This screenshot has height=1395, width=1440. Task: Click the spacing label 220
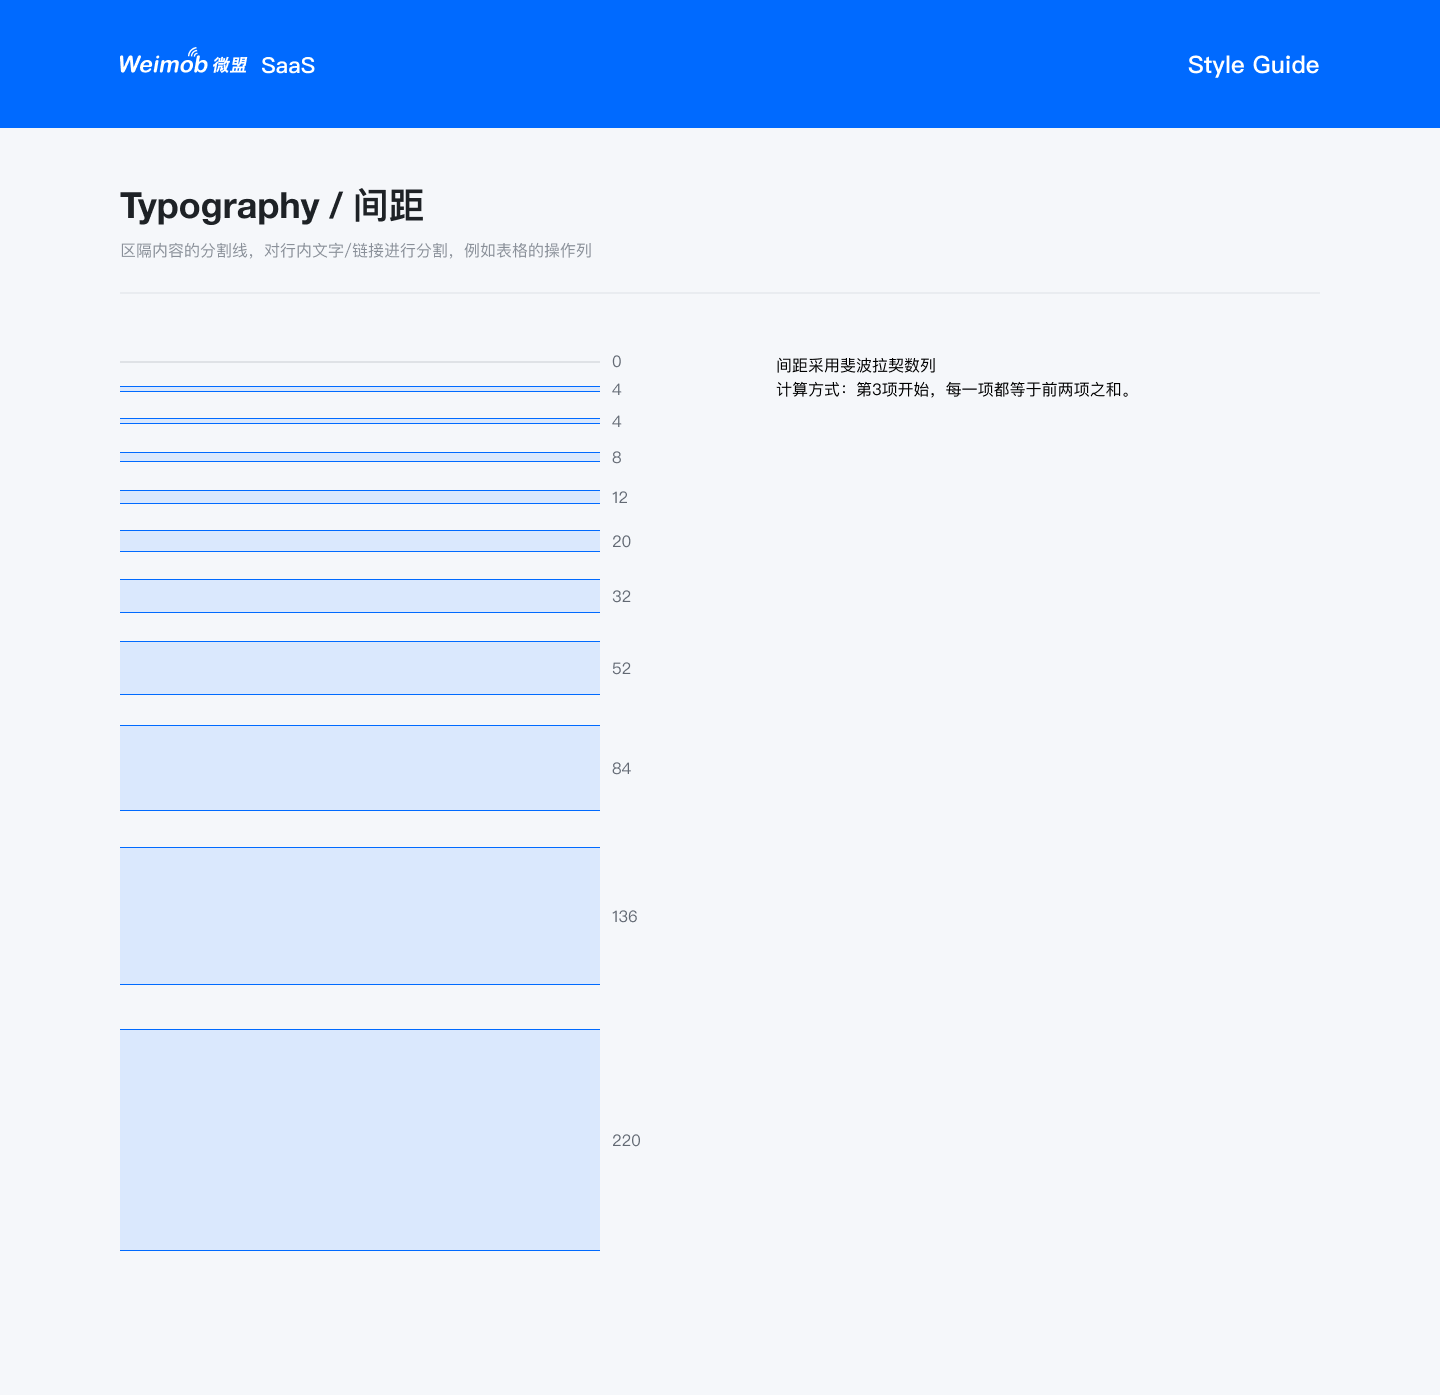coord(626,1141)
